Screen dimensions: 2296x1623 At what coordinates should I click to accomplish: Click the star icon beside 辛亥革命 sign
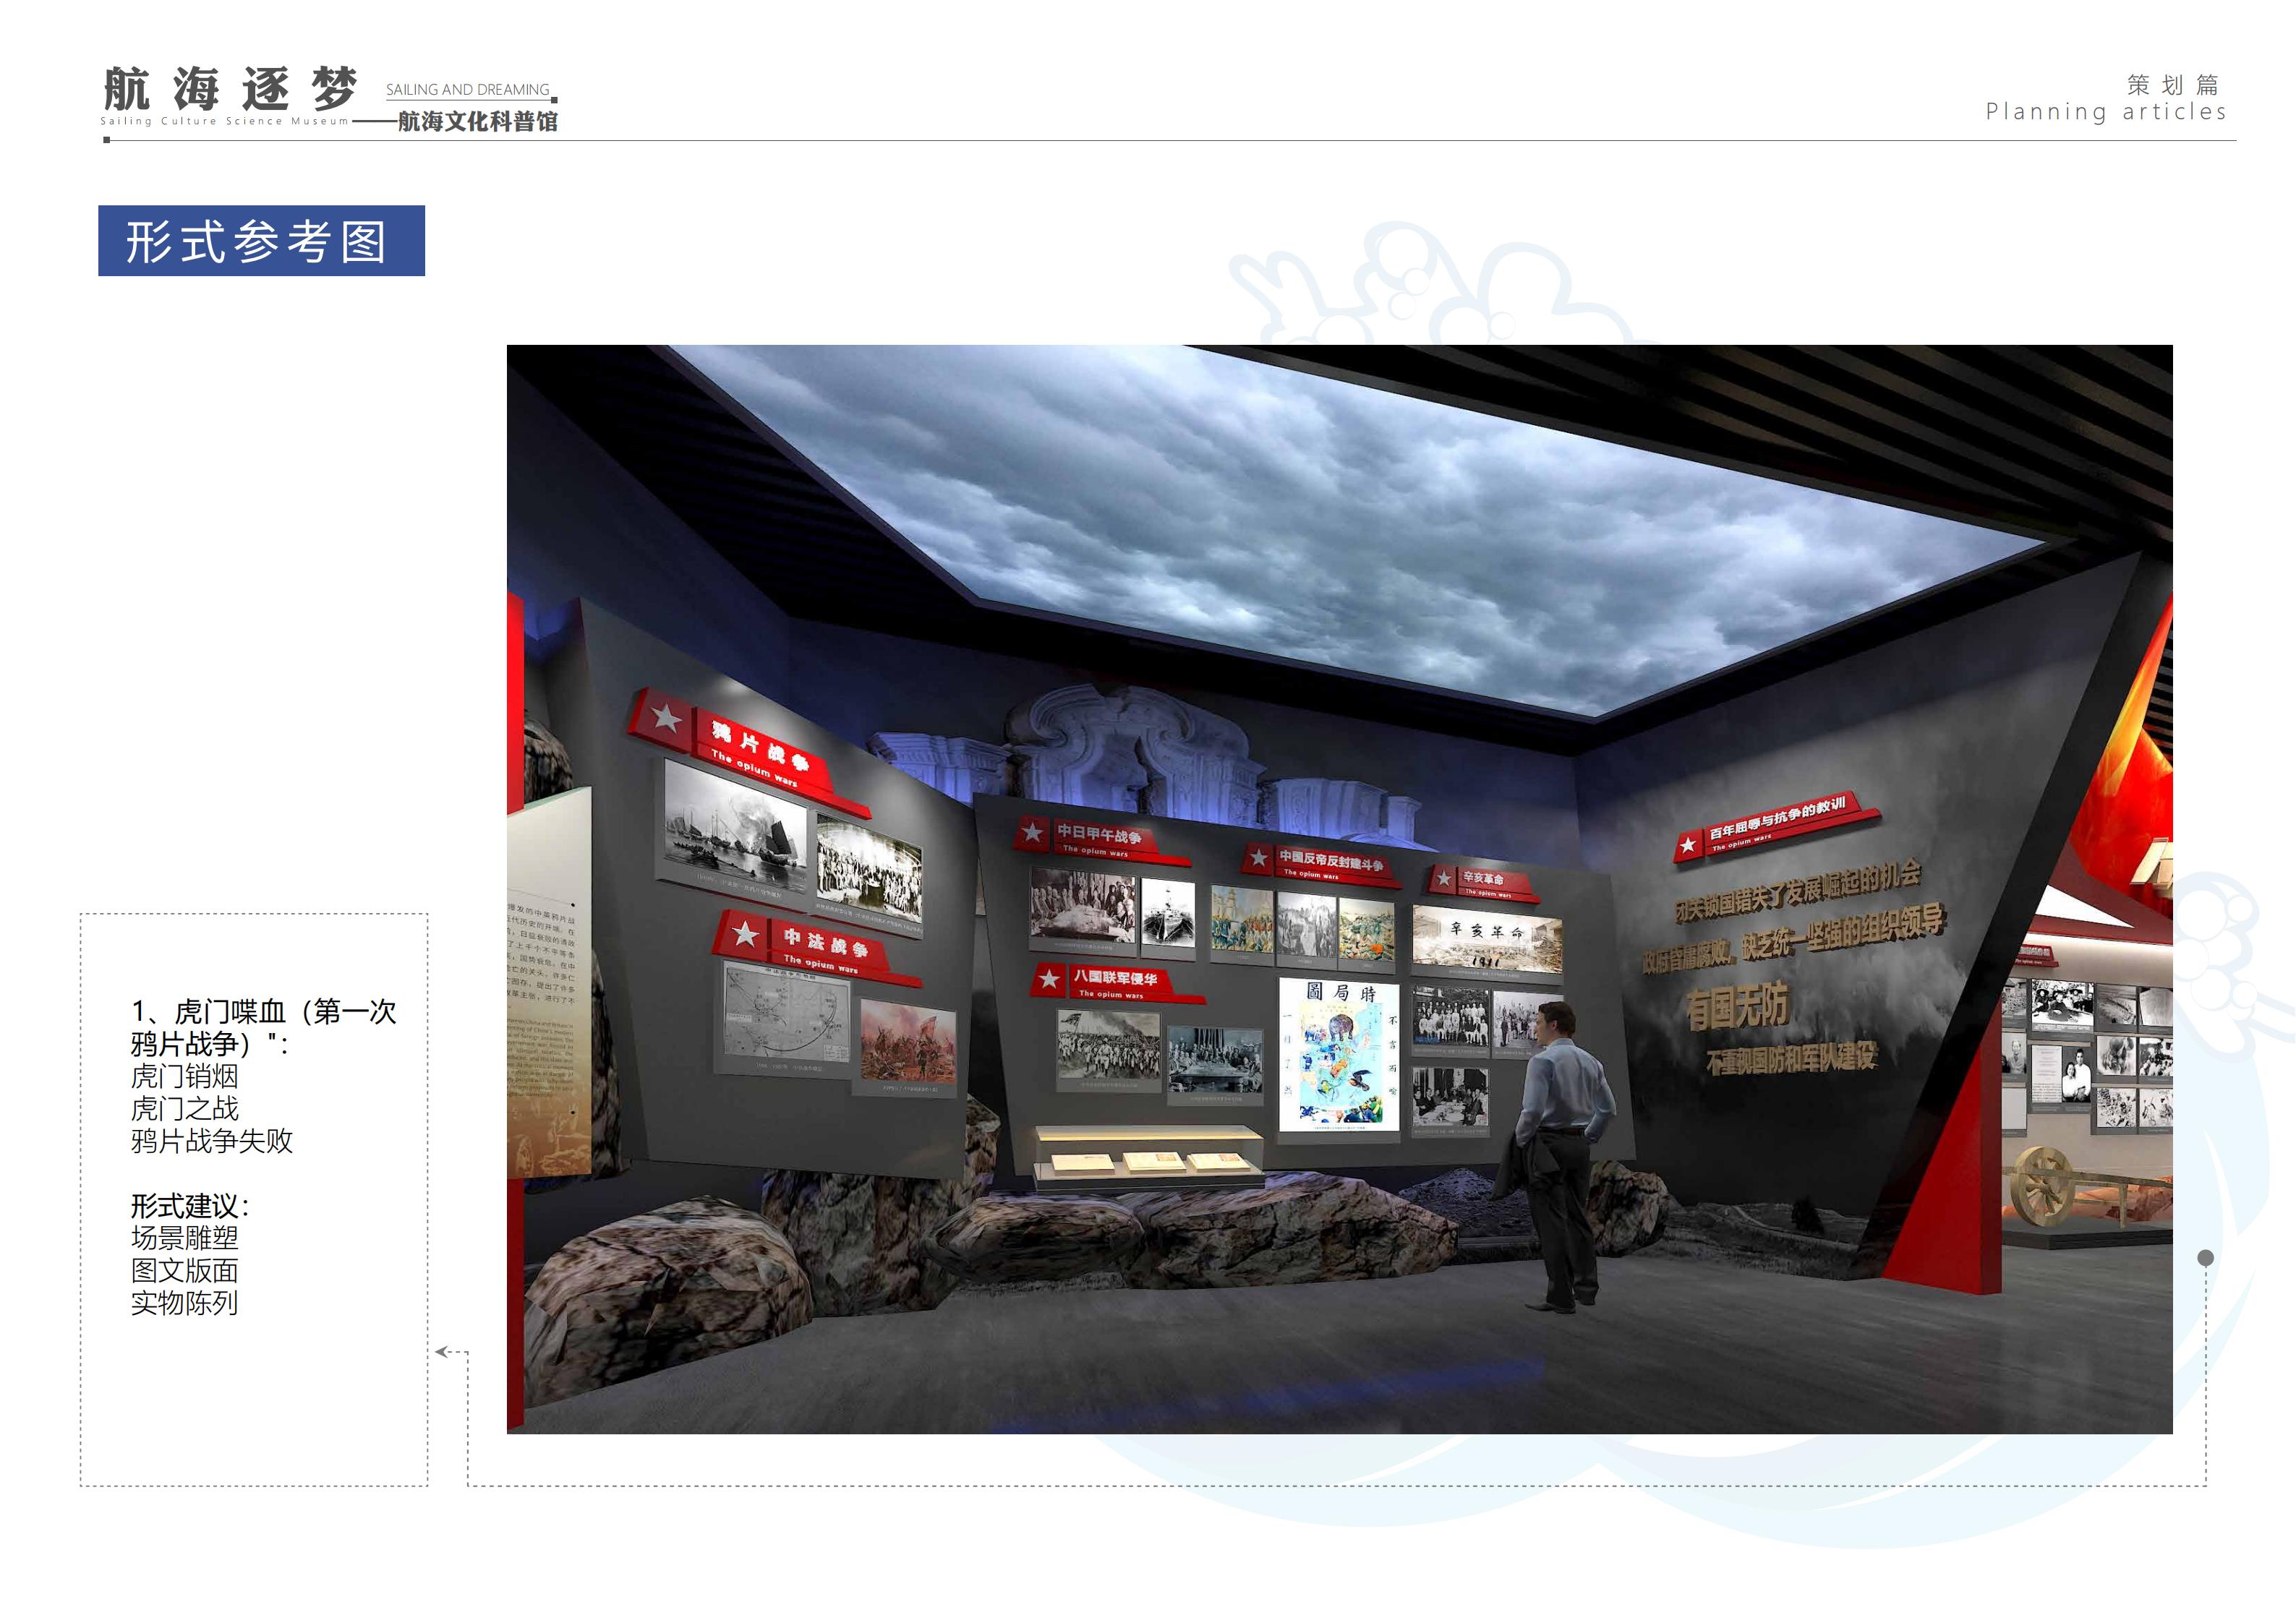click(1444, 878)
